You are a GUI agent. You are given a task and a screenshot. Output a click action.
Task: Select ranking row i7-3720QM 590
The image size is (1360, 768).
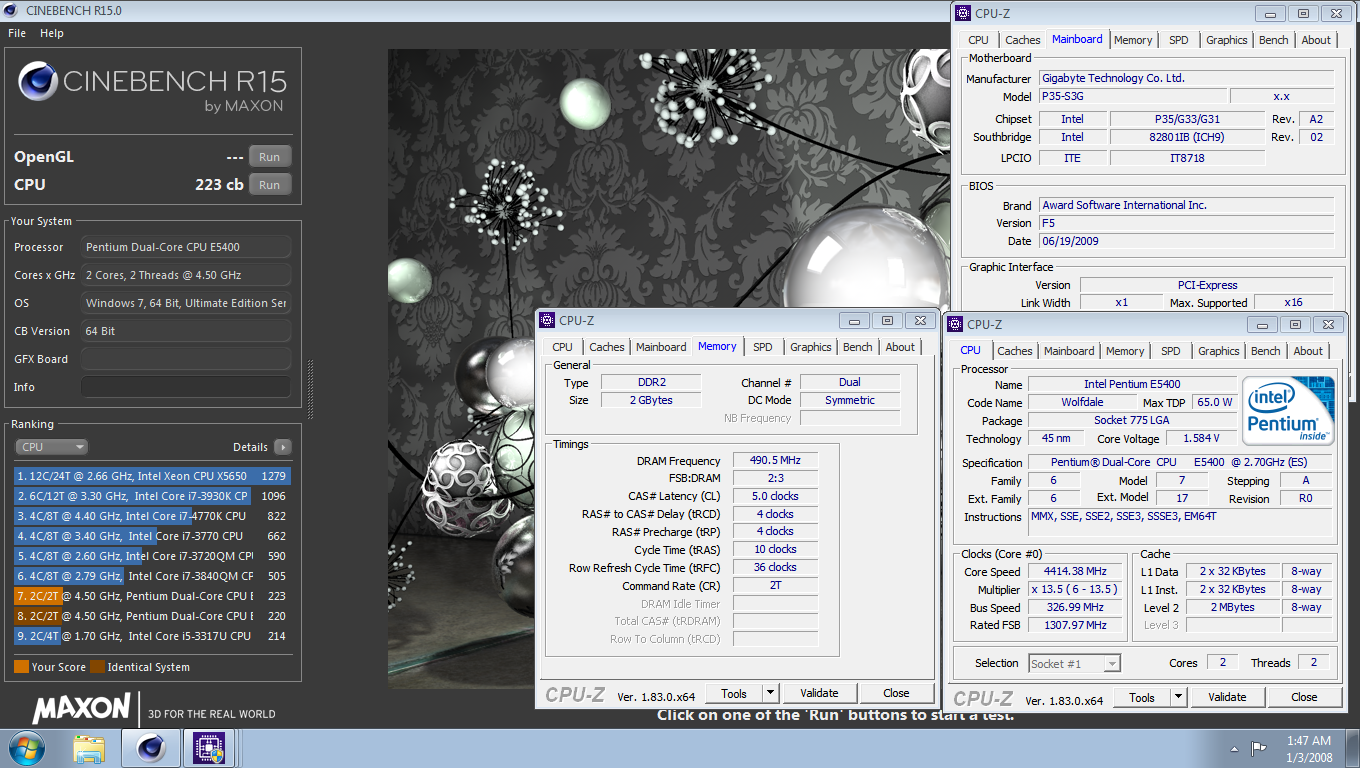pos(152,556)
